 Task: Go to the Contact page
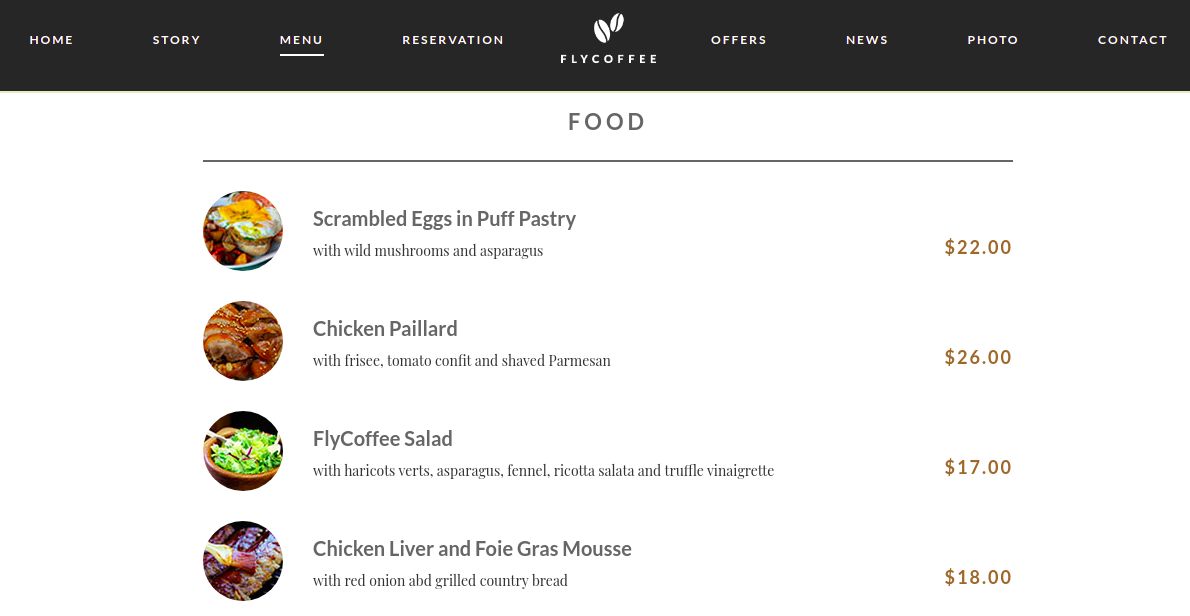click(1132, 40)
